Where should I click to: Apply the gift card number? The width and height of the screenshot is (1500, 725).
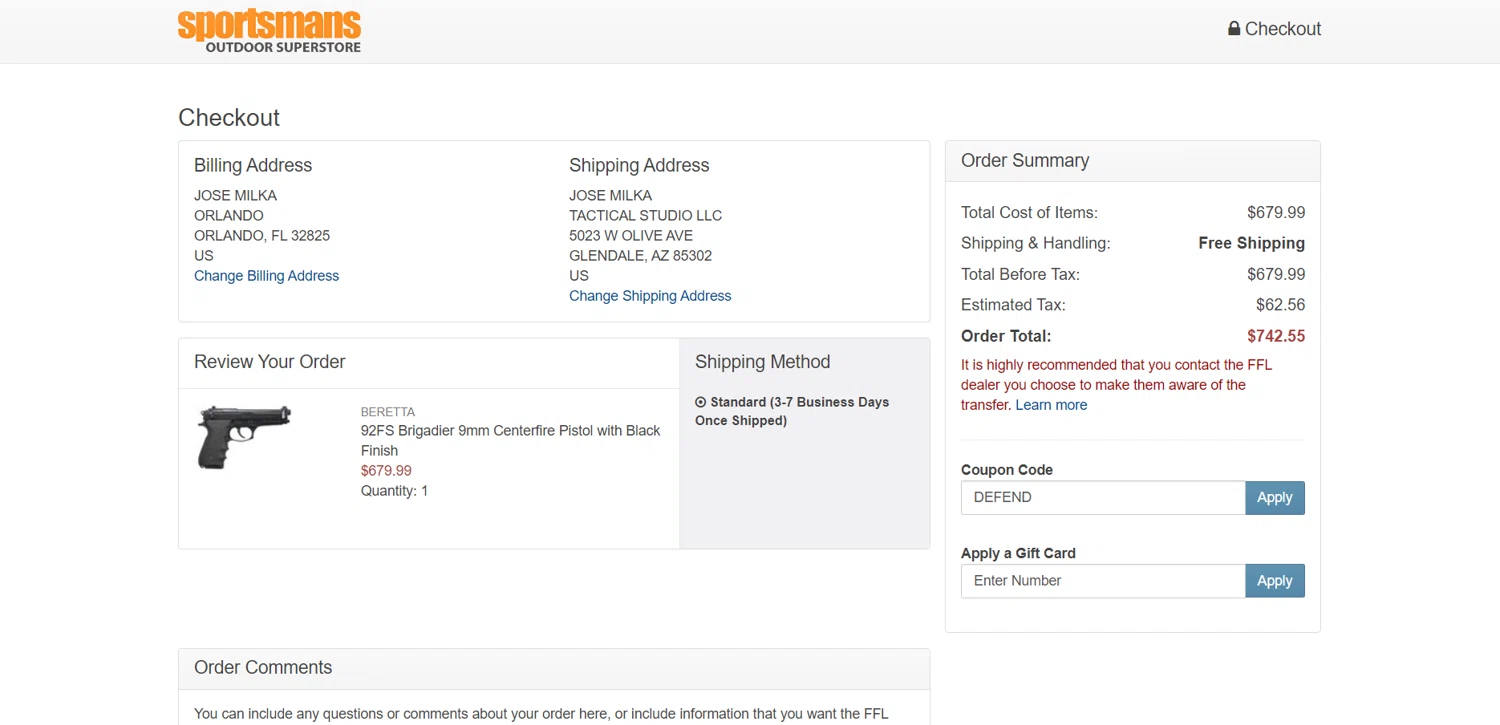(1274, 581)
